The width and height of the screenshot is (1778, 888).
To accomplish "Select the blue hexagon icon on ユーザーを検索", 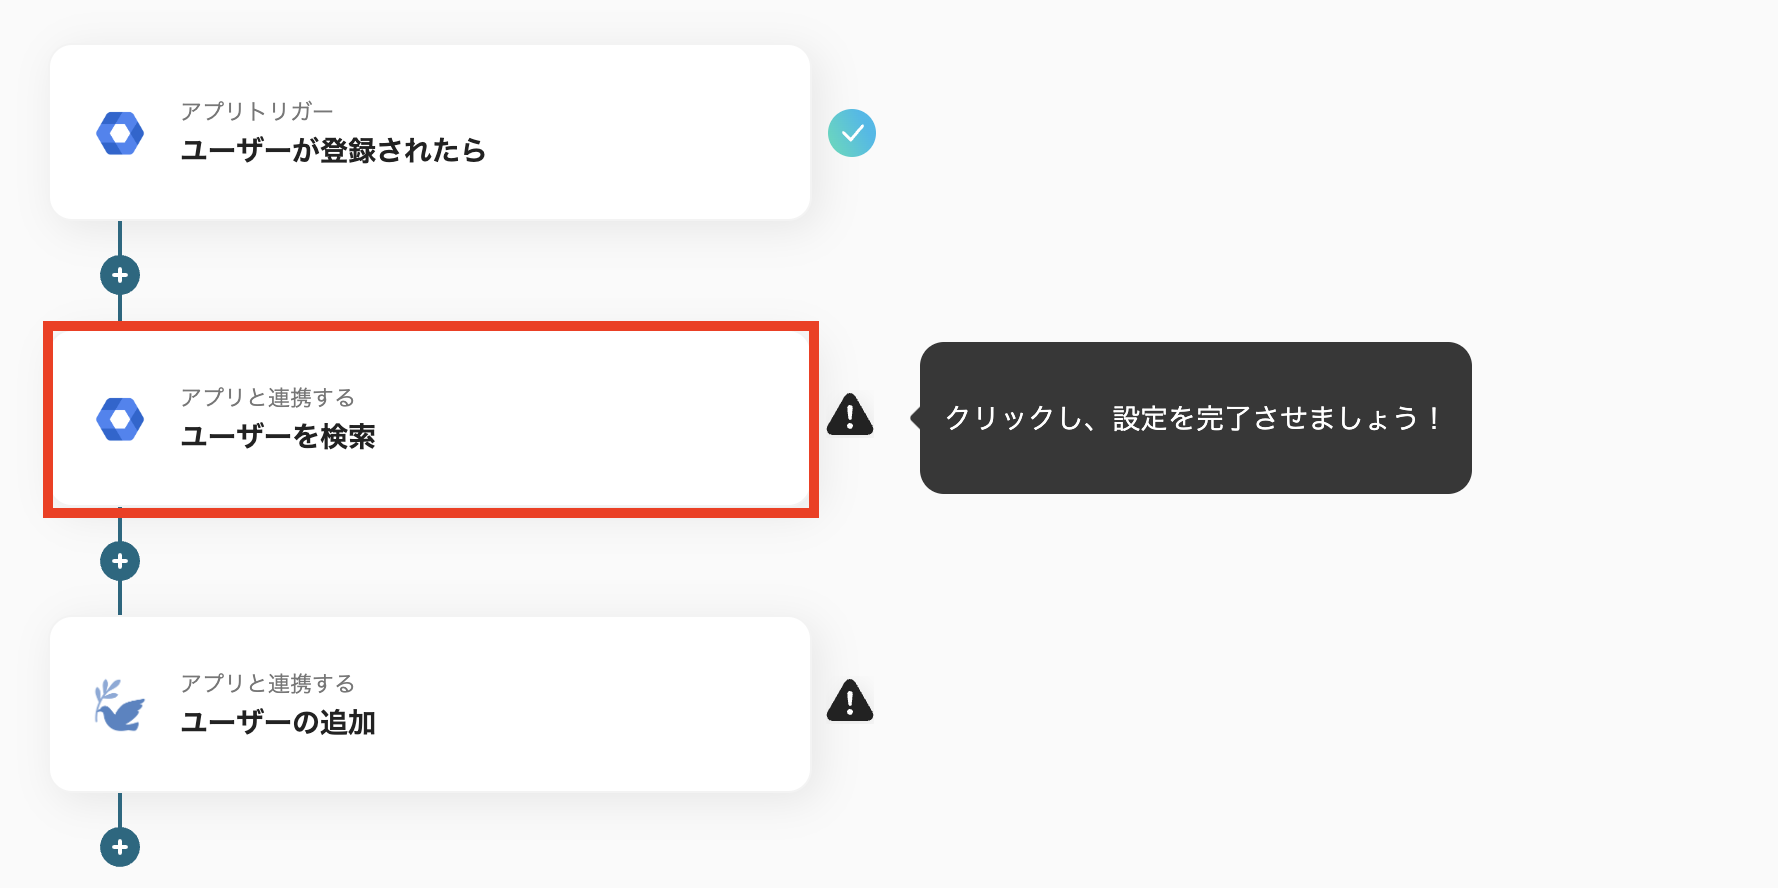I will tap(119, 418).
